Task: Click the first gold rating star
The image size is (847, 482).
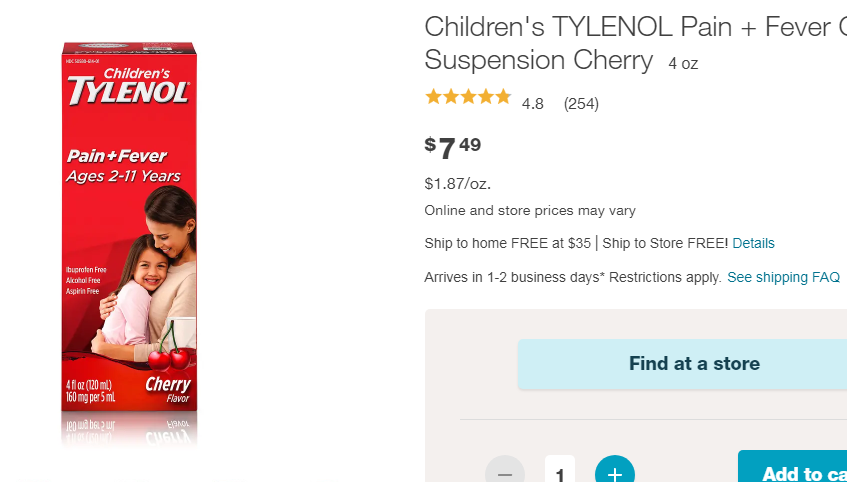Action: pos(433,97)
